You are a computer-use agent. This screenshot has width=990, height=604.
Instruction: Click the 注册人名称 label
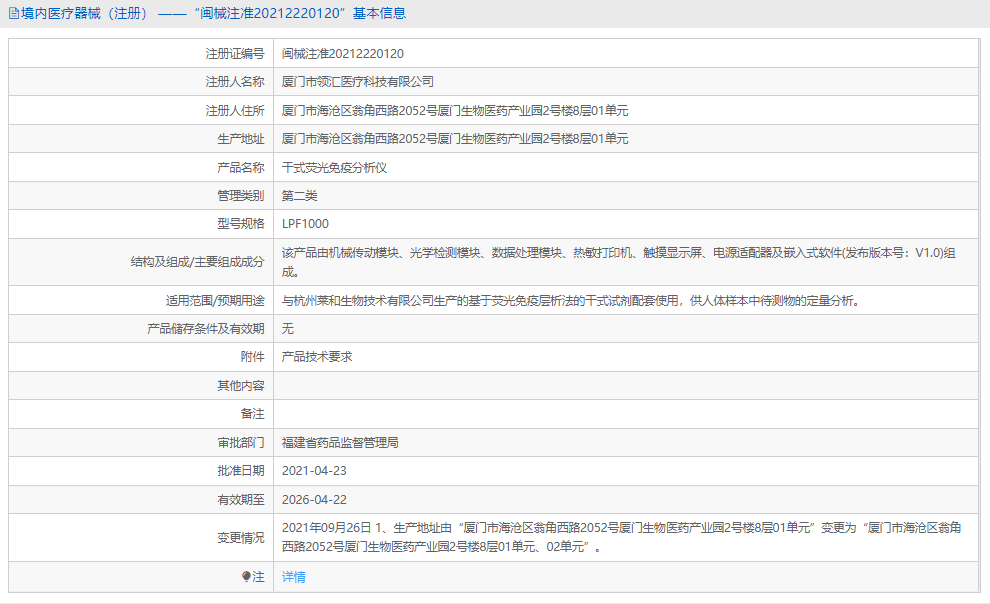[235, 82]
